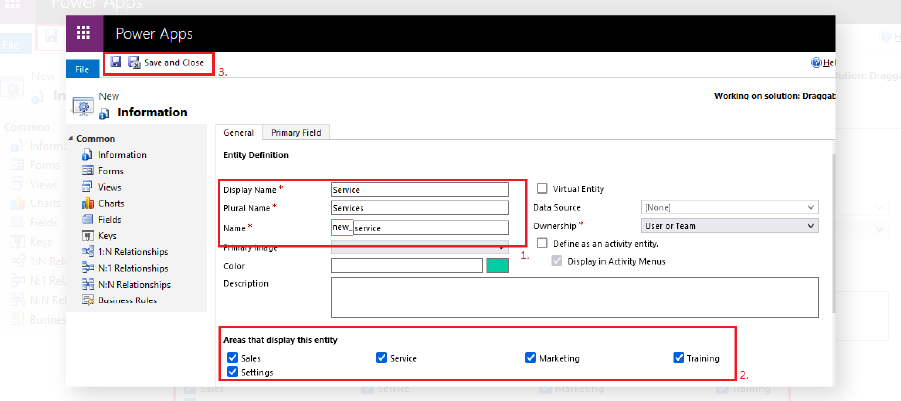This screenshot has height=401, width=901.
Task: Open N:N Relationships item
Action: click(134, 284)
